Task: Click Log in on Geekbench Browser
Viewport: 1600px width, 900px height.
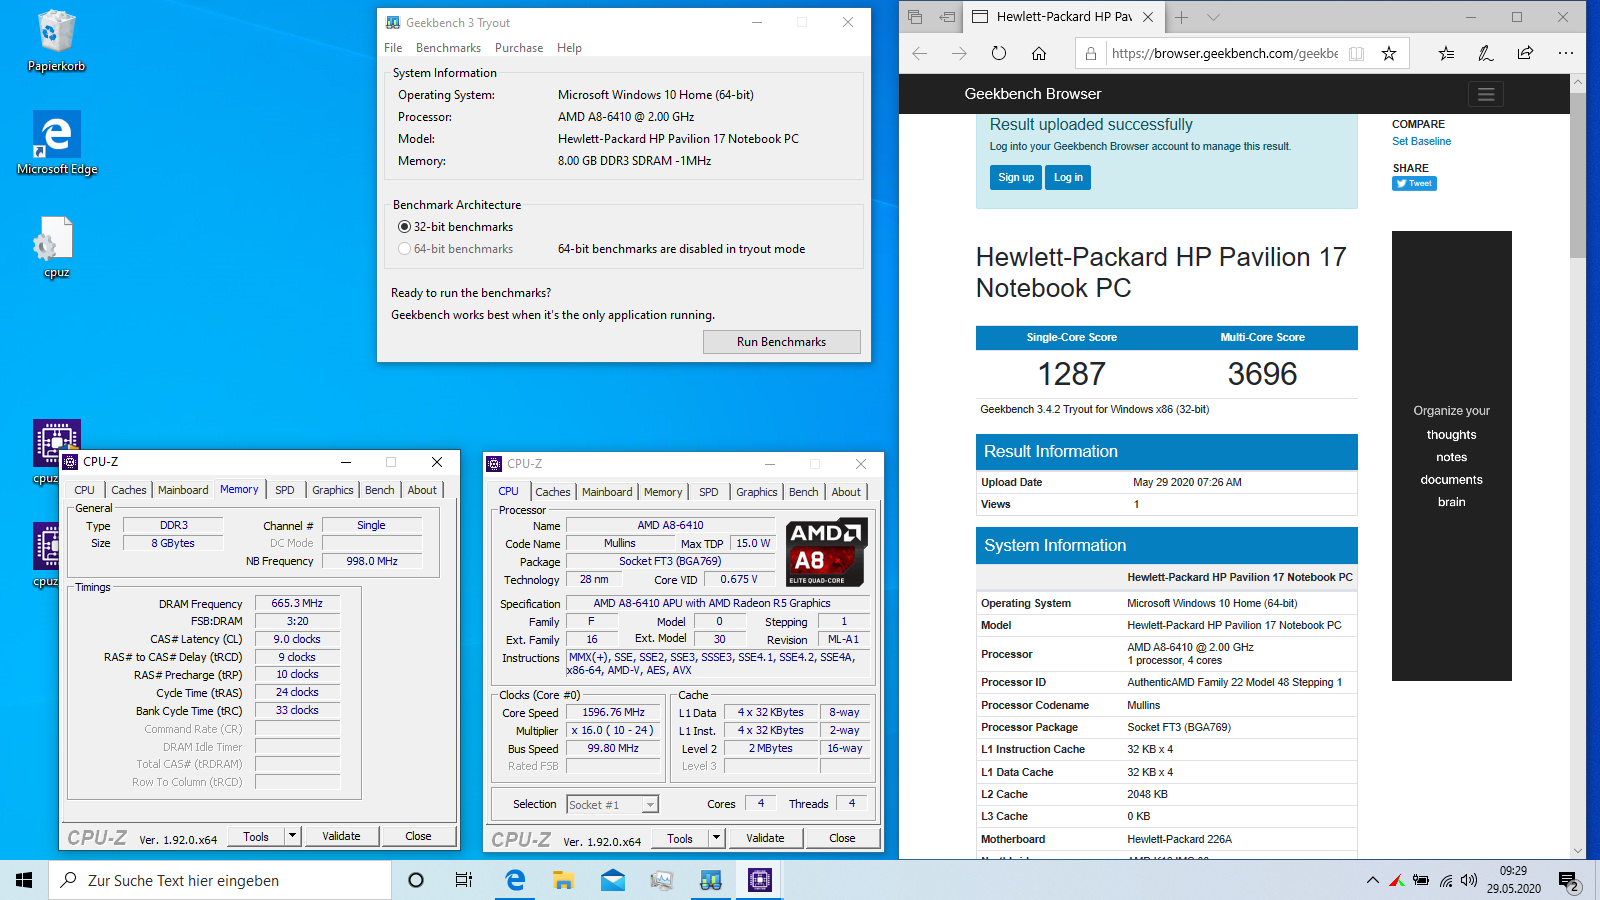Action: (1068, 177)
